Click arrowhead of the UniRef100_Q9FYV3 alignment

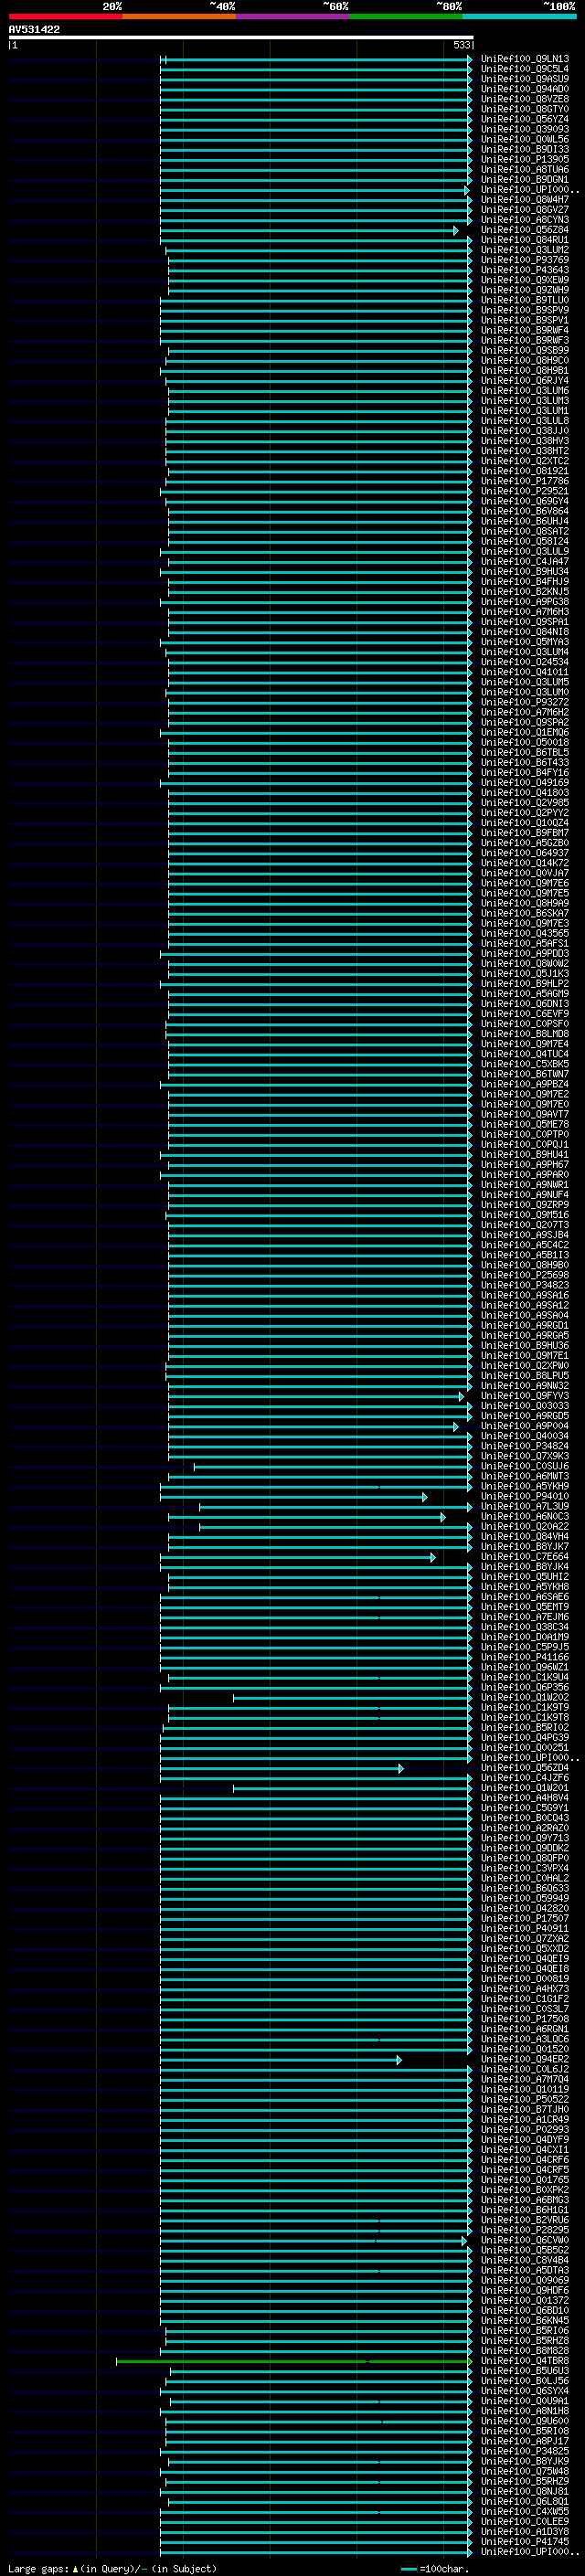point(462,1396)
